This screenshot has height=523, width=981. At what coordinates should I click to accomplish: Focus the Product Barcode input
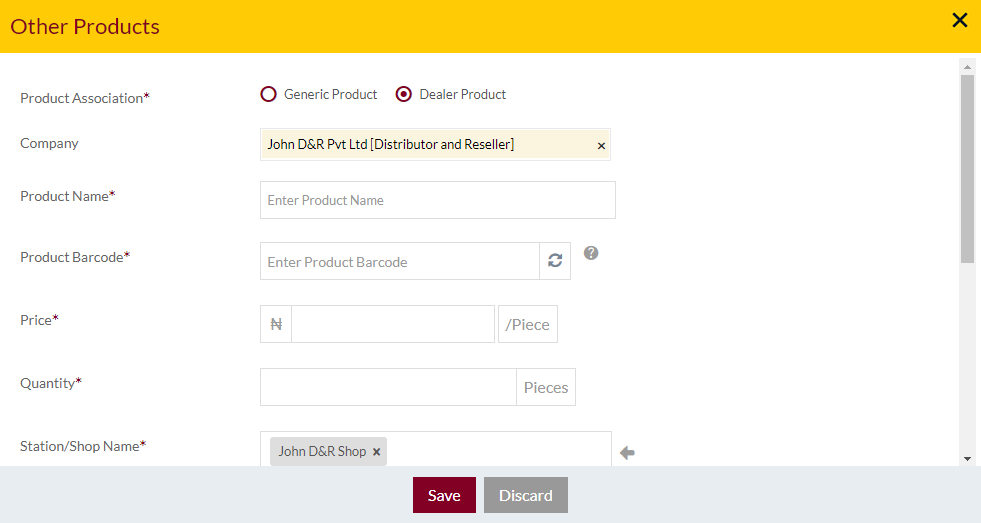pos(400,261)
